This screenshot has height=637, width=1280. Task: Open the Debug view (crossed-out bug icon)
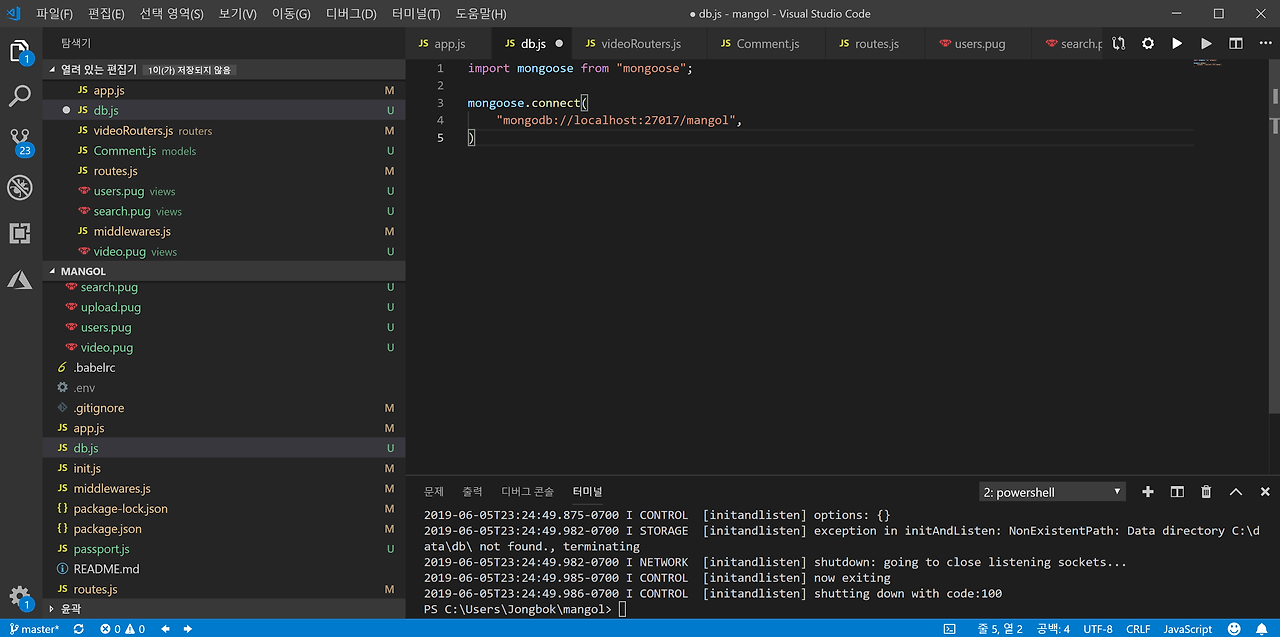20,187
